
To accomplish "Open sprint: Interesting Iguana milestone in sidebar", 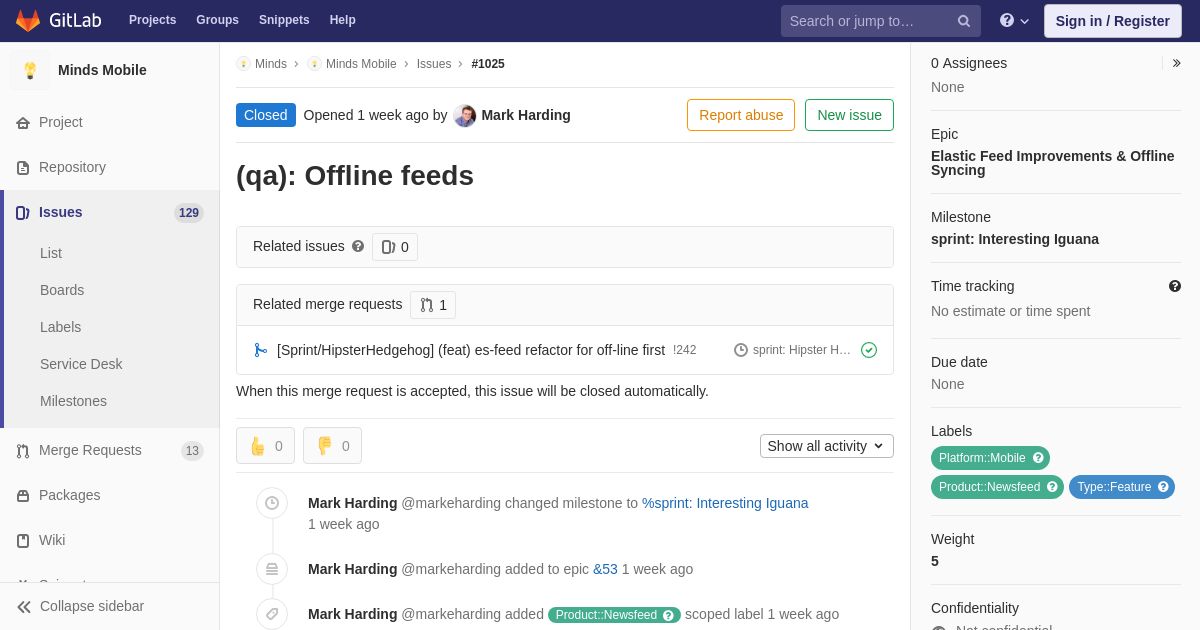I will click(x=1015, y=239).
